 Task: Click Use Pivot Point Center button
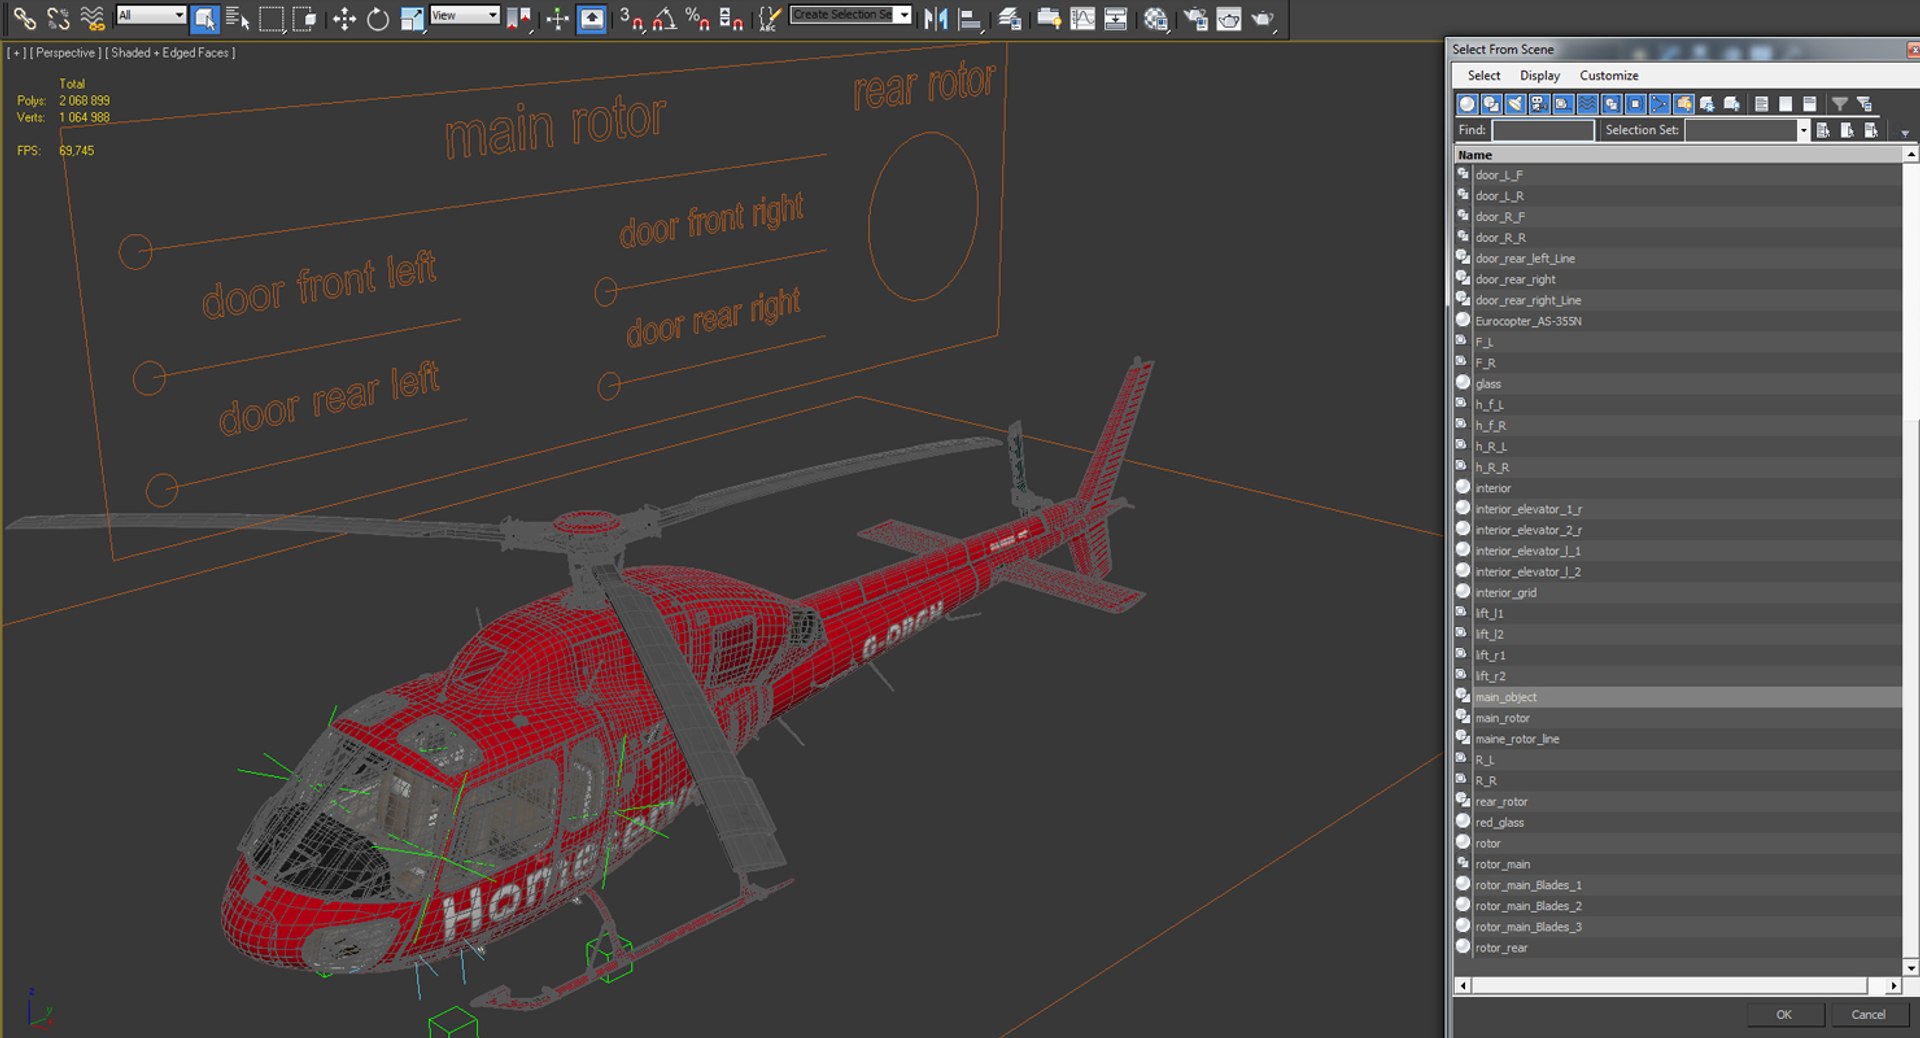518,18
